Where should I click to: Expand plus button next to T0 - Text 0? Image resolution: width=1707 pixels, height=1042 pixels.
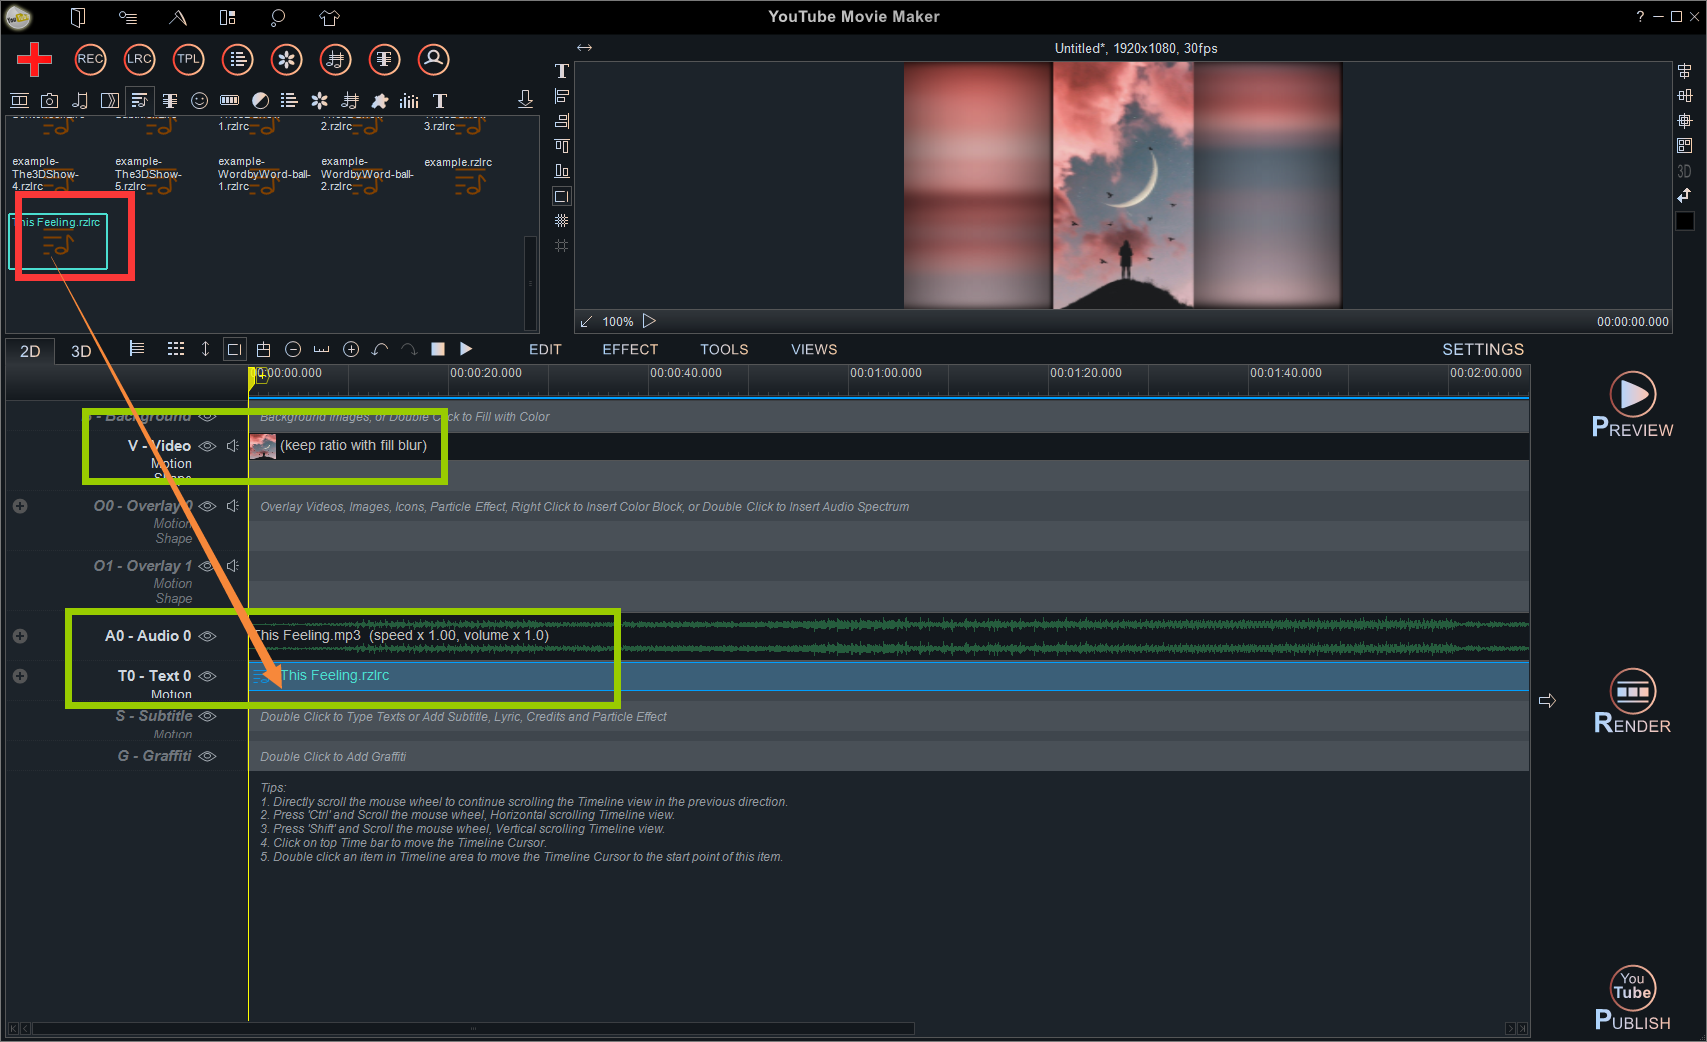(x=20, y=676)
